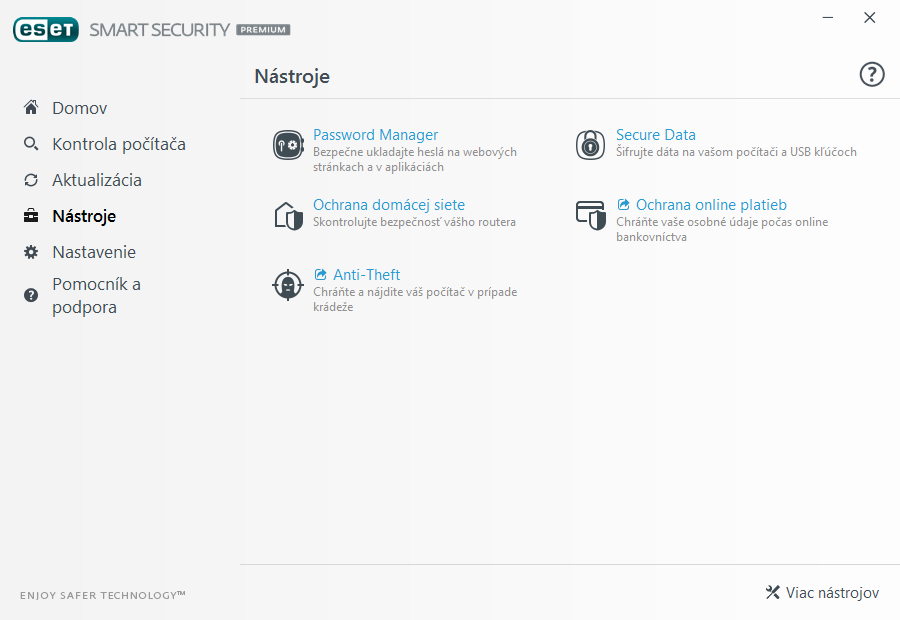
Task: Click the Nastavenie gear icon
Action: [31, 252]
